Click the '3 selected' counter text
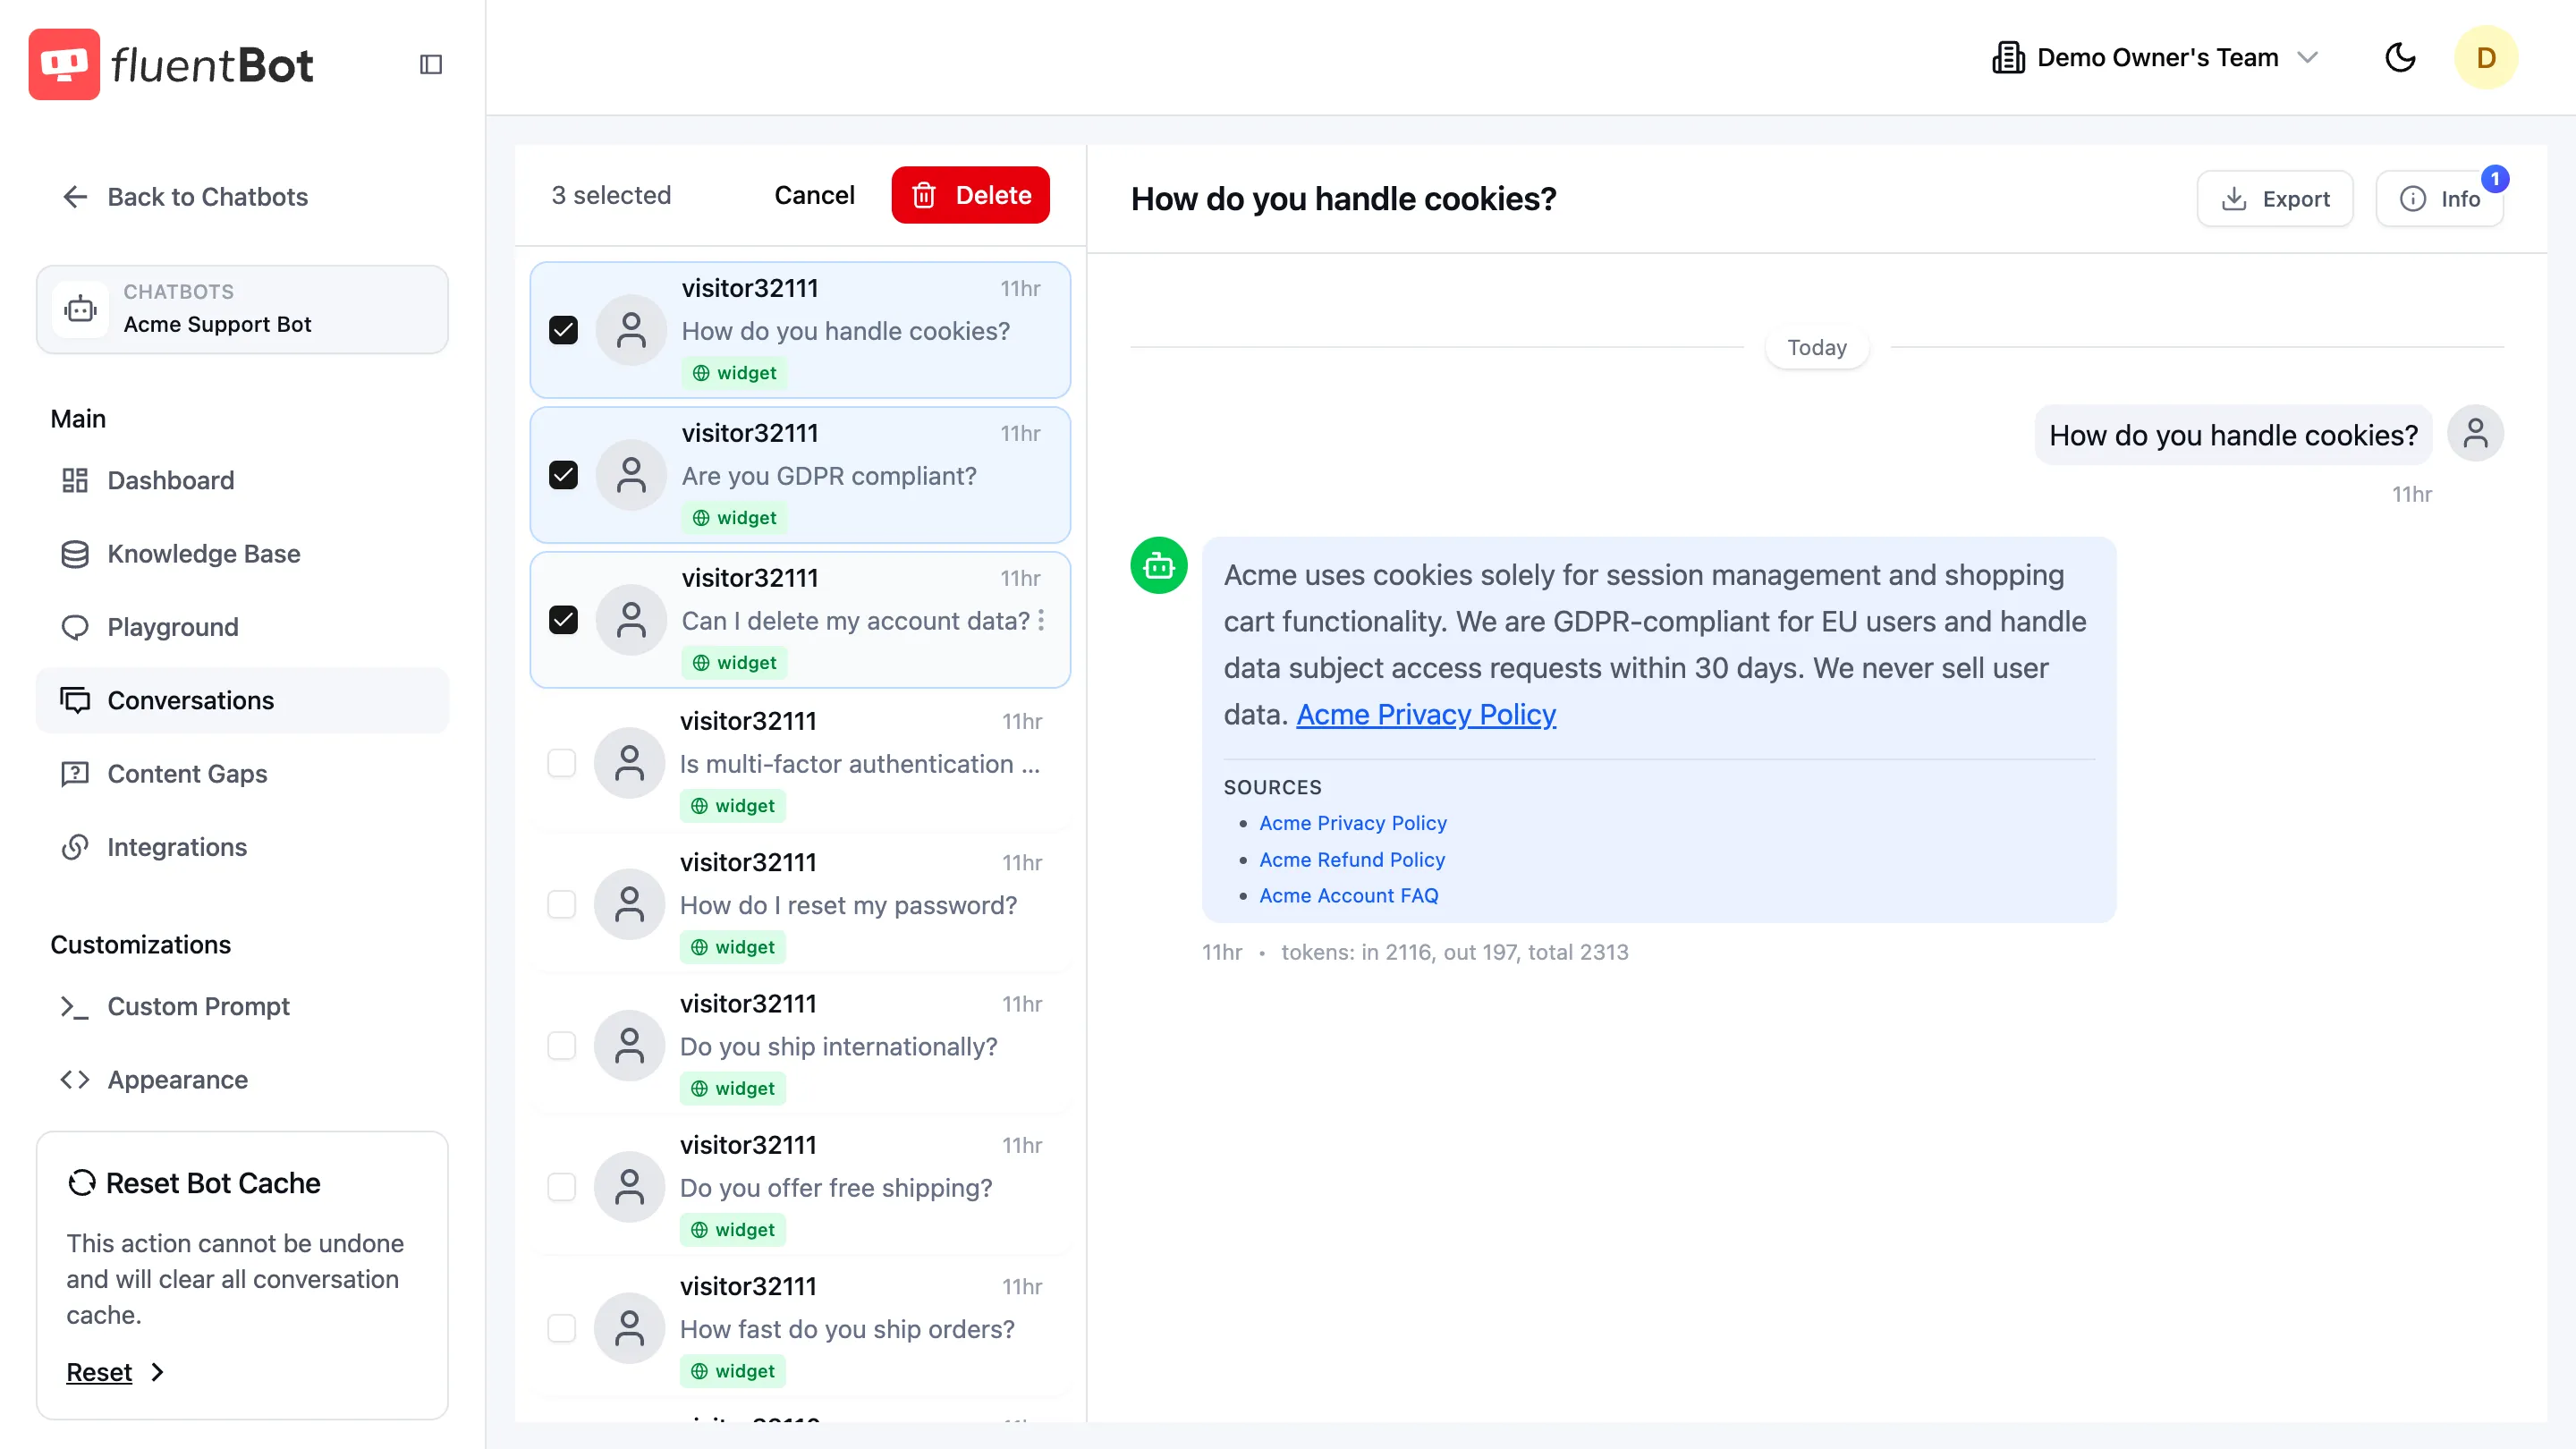The height and width of the screenshot is (1449, 2576). click(x=611, y=195)
